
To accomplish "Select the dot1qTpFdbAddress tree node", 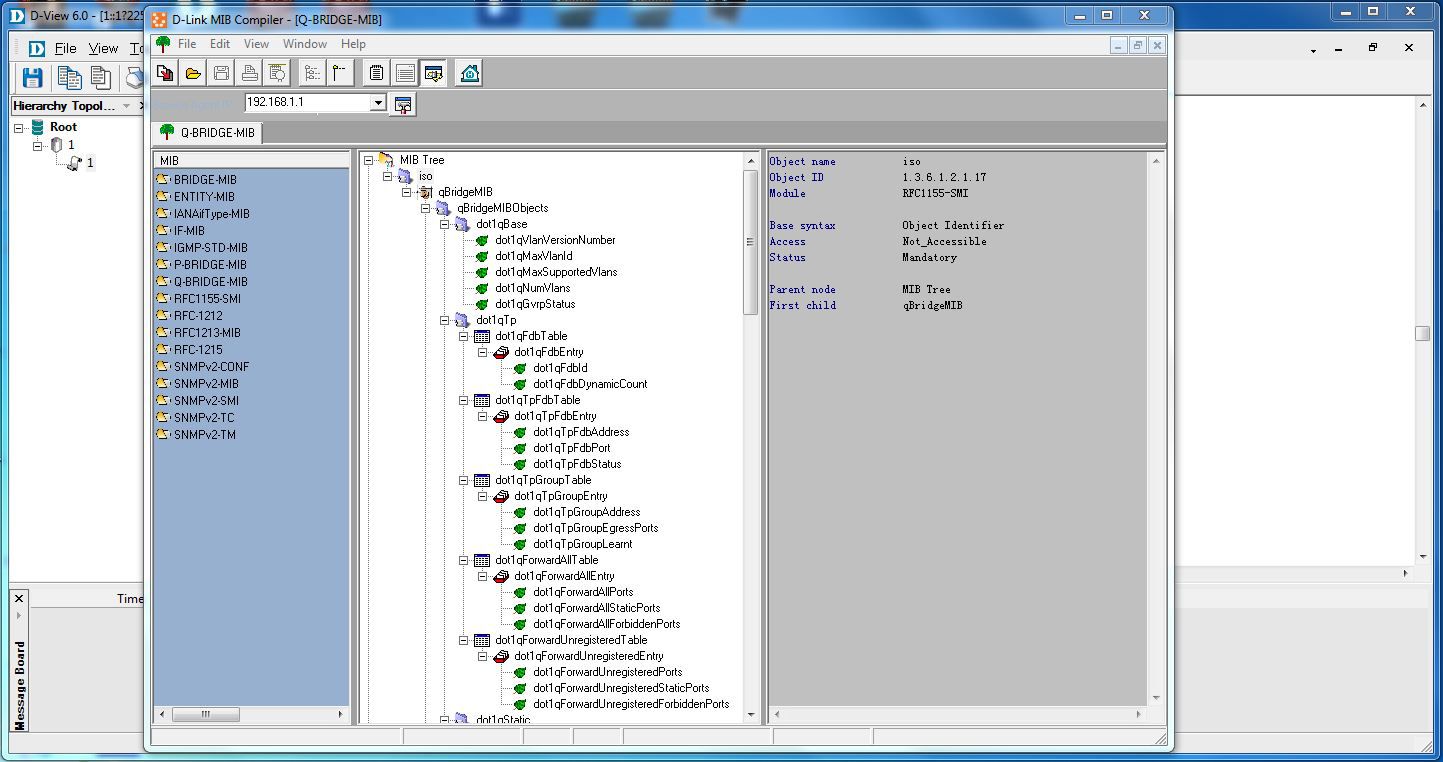I will coord(581,432).
